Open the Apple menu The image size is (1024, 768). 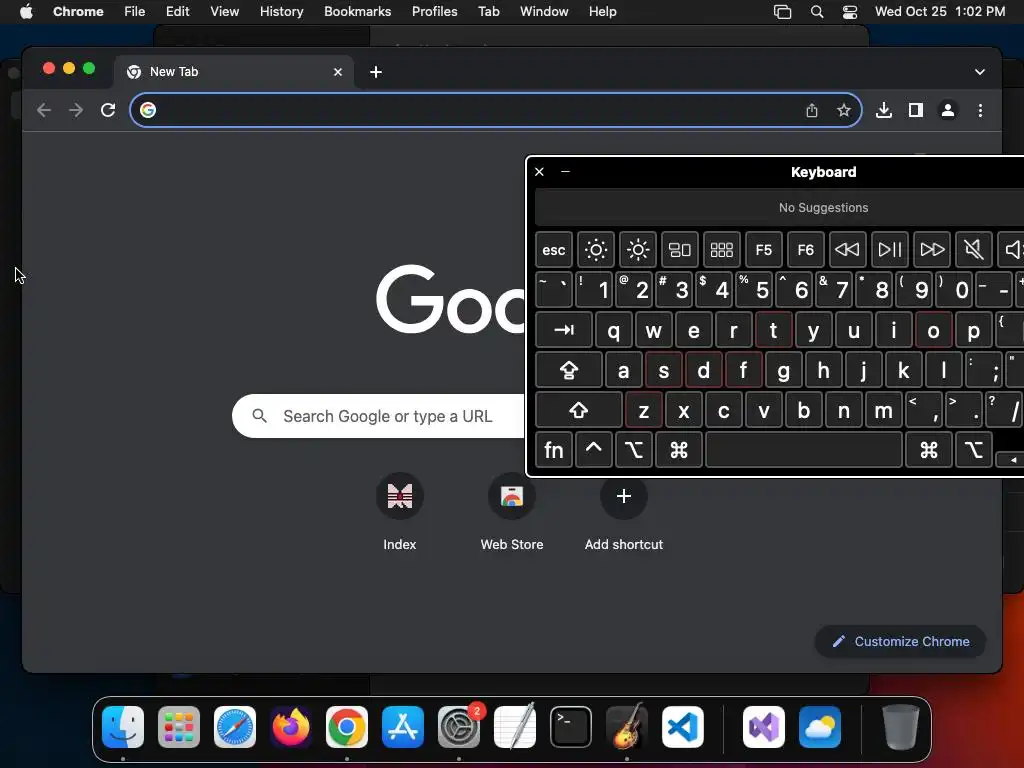26,11
